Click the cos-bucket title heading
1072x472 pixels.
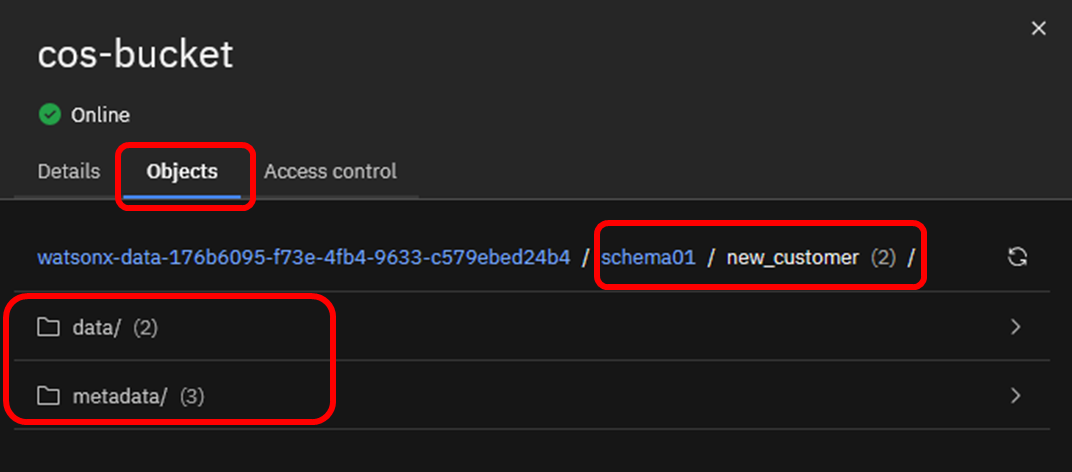135,54
